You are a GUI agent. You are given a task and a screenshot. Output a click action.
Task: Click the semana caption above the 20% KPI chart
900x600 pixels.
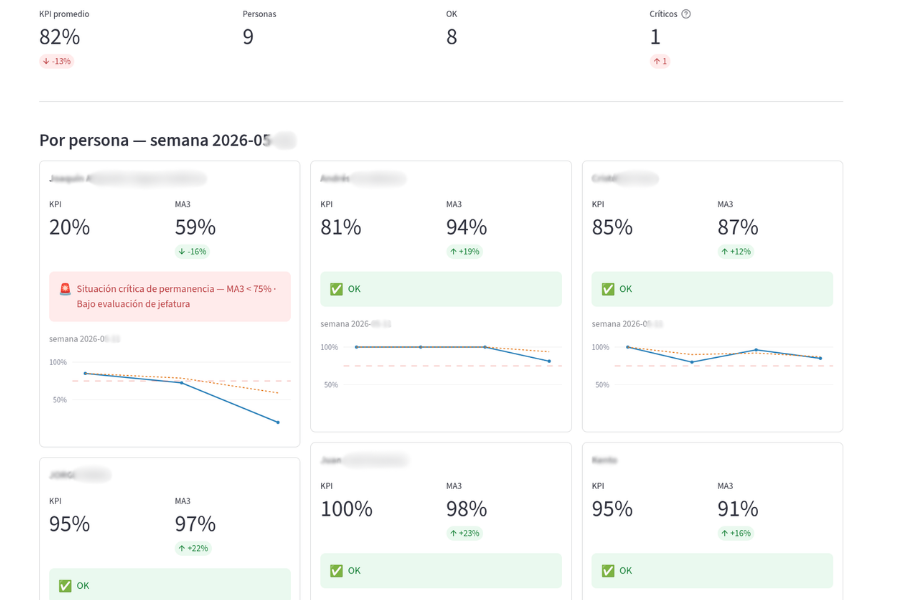point(84,339)
